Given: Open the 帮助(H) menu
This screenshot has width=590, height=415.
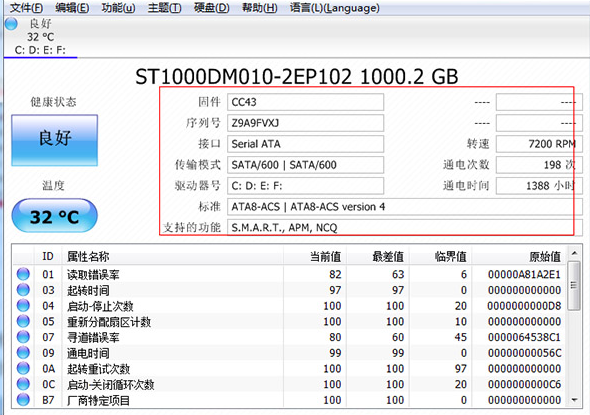Looking at the screenshot, I should (x=259, y=8).
